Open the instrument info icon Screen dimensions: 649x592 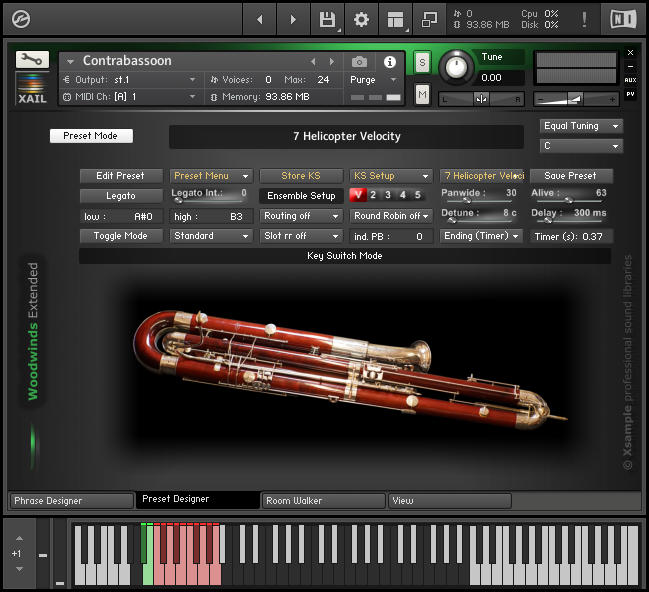pyautogui.click(x=389, y=62)
